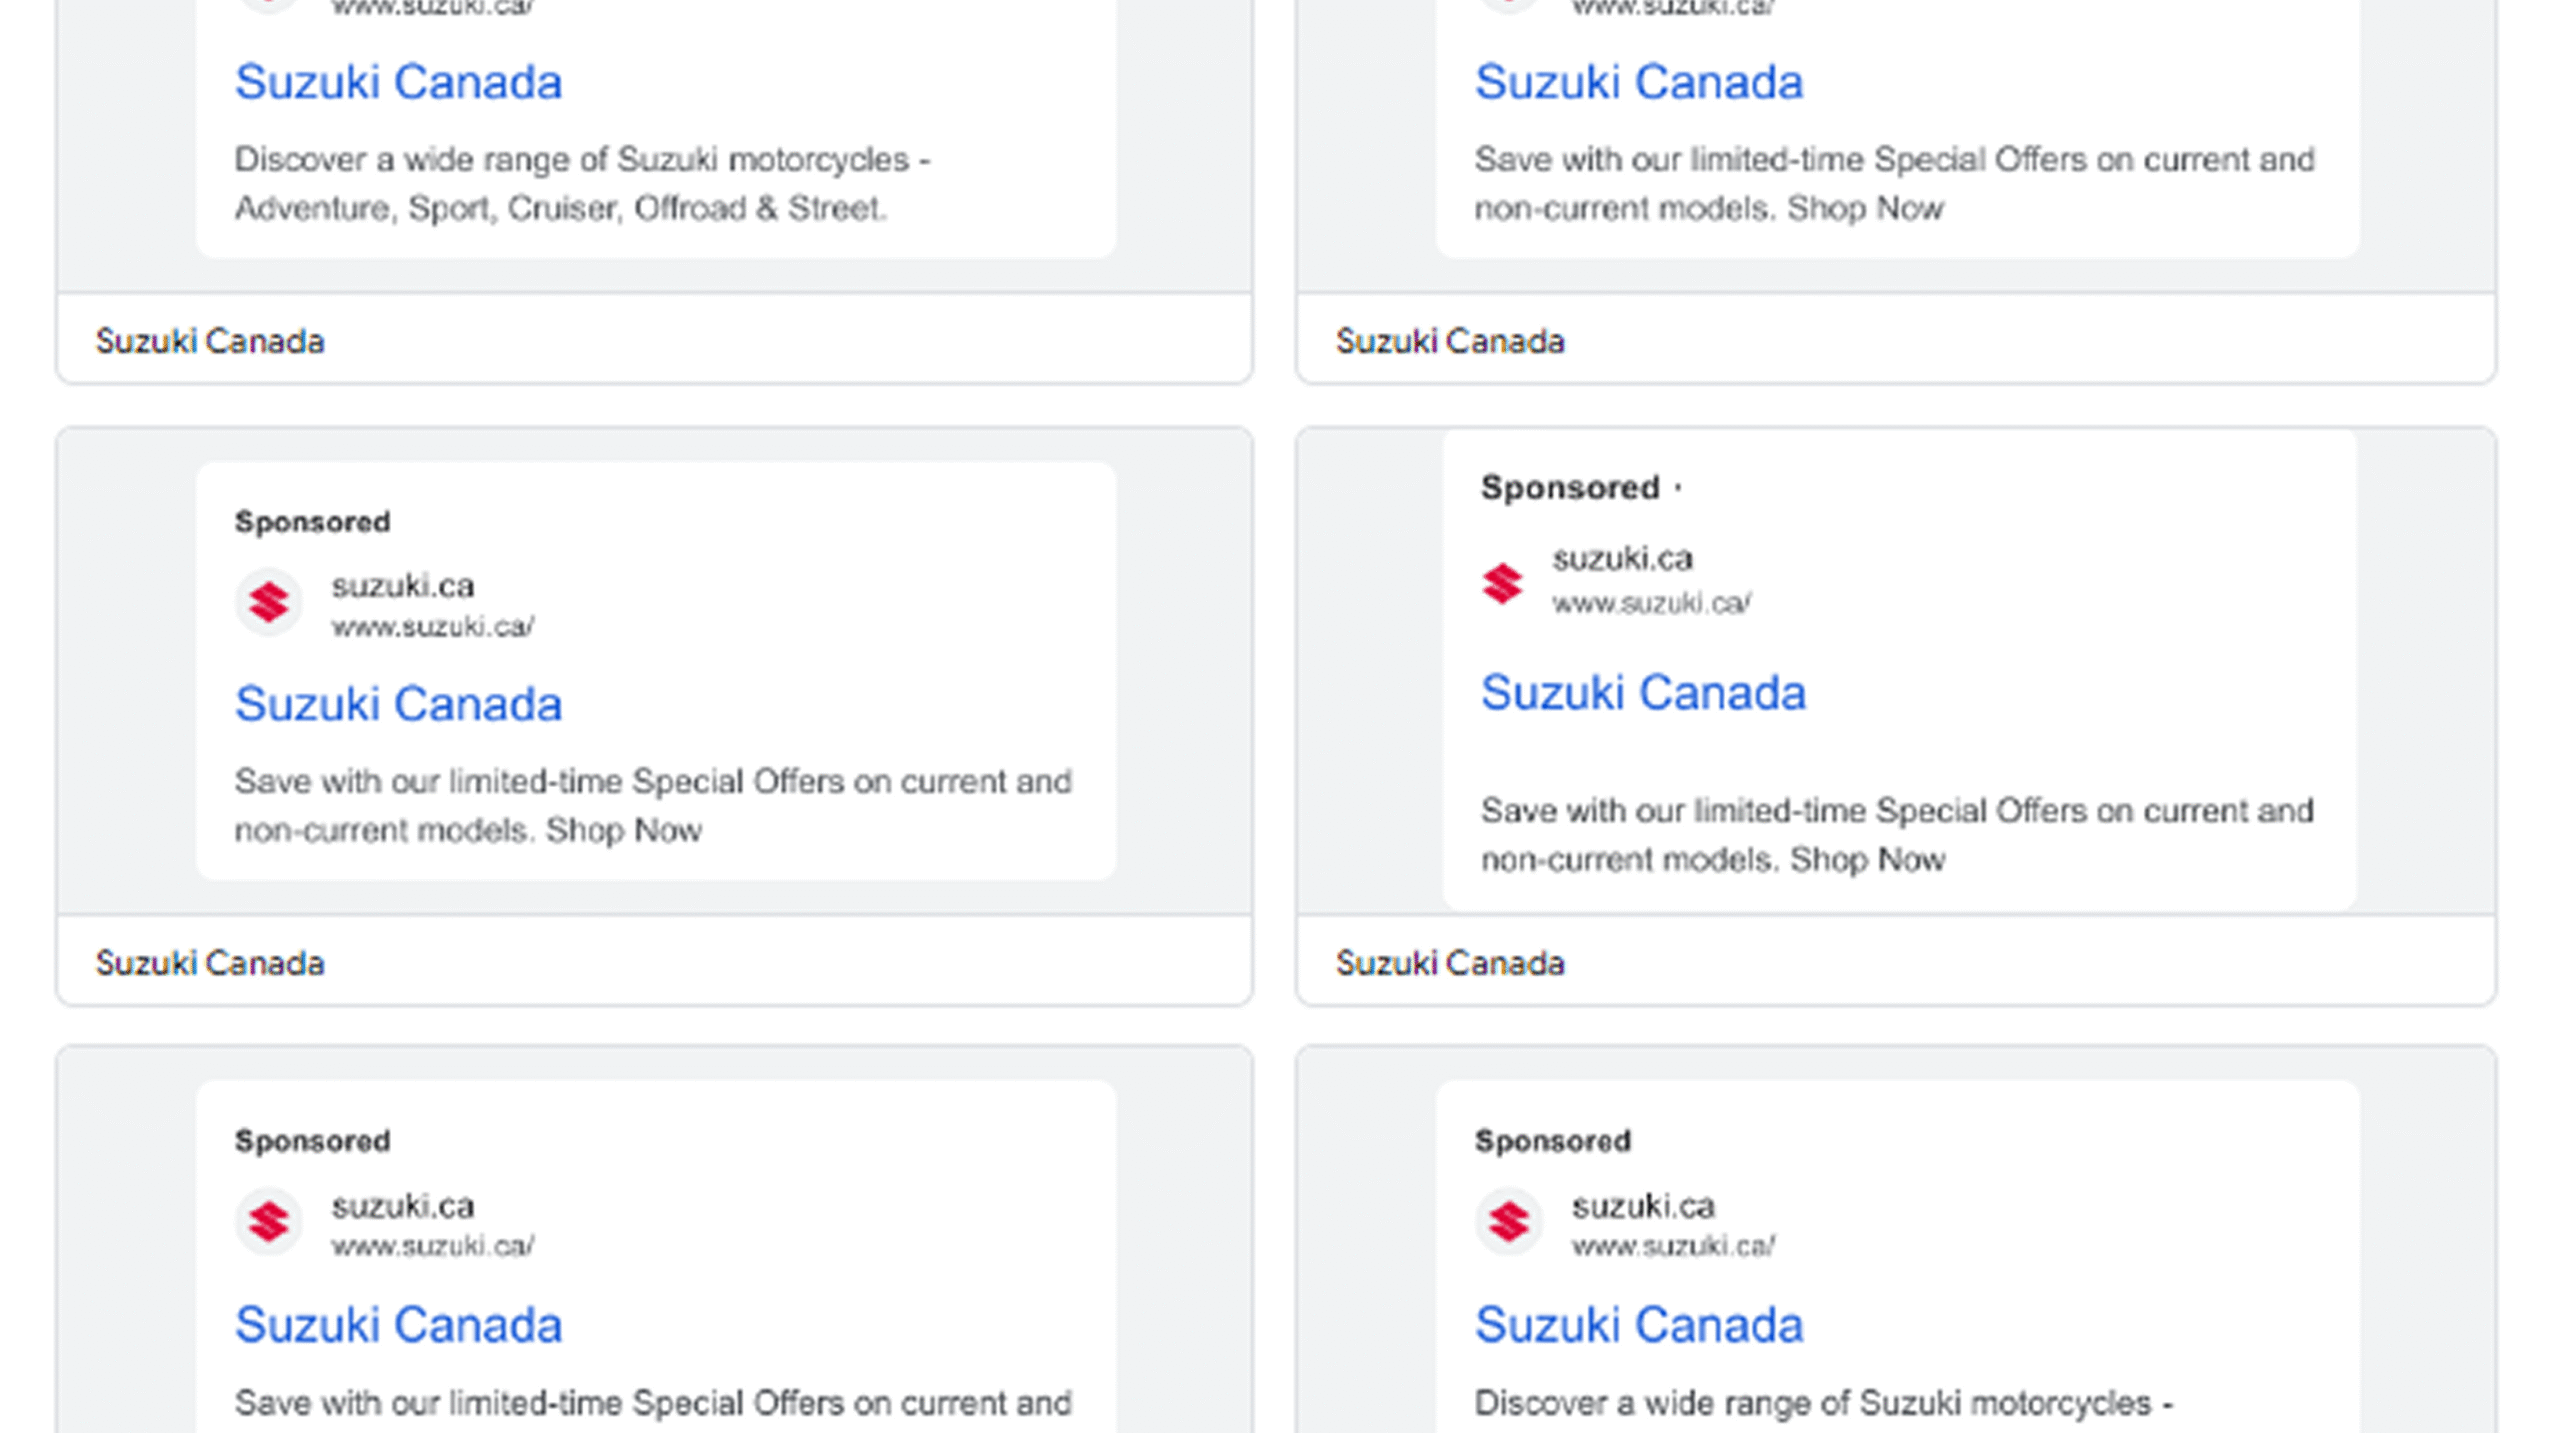Click the Suzuki Canada headline in the bottom-right ad
This screenshot has width=2560, height=1433.
[1638, 1325]
